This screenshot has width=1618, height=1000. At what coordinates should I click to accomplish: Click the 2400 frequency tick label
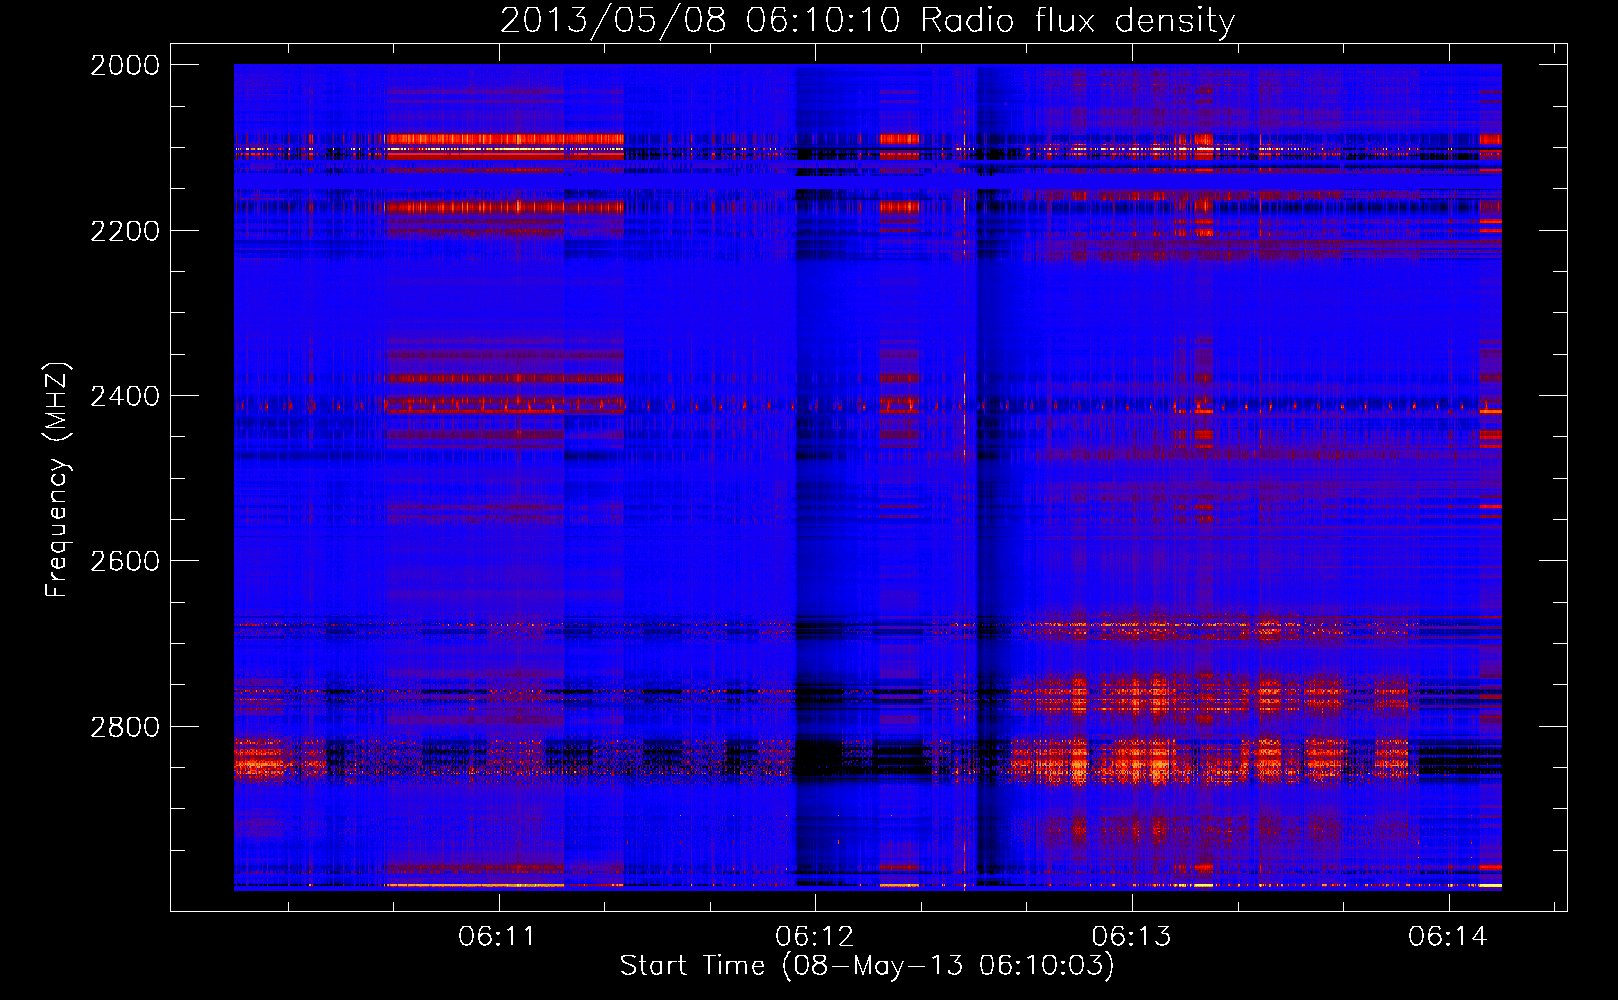point(125,396)
